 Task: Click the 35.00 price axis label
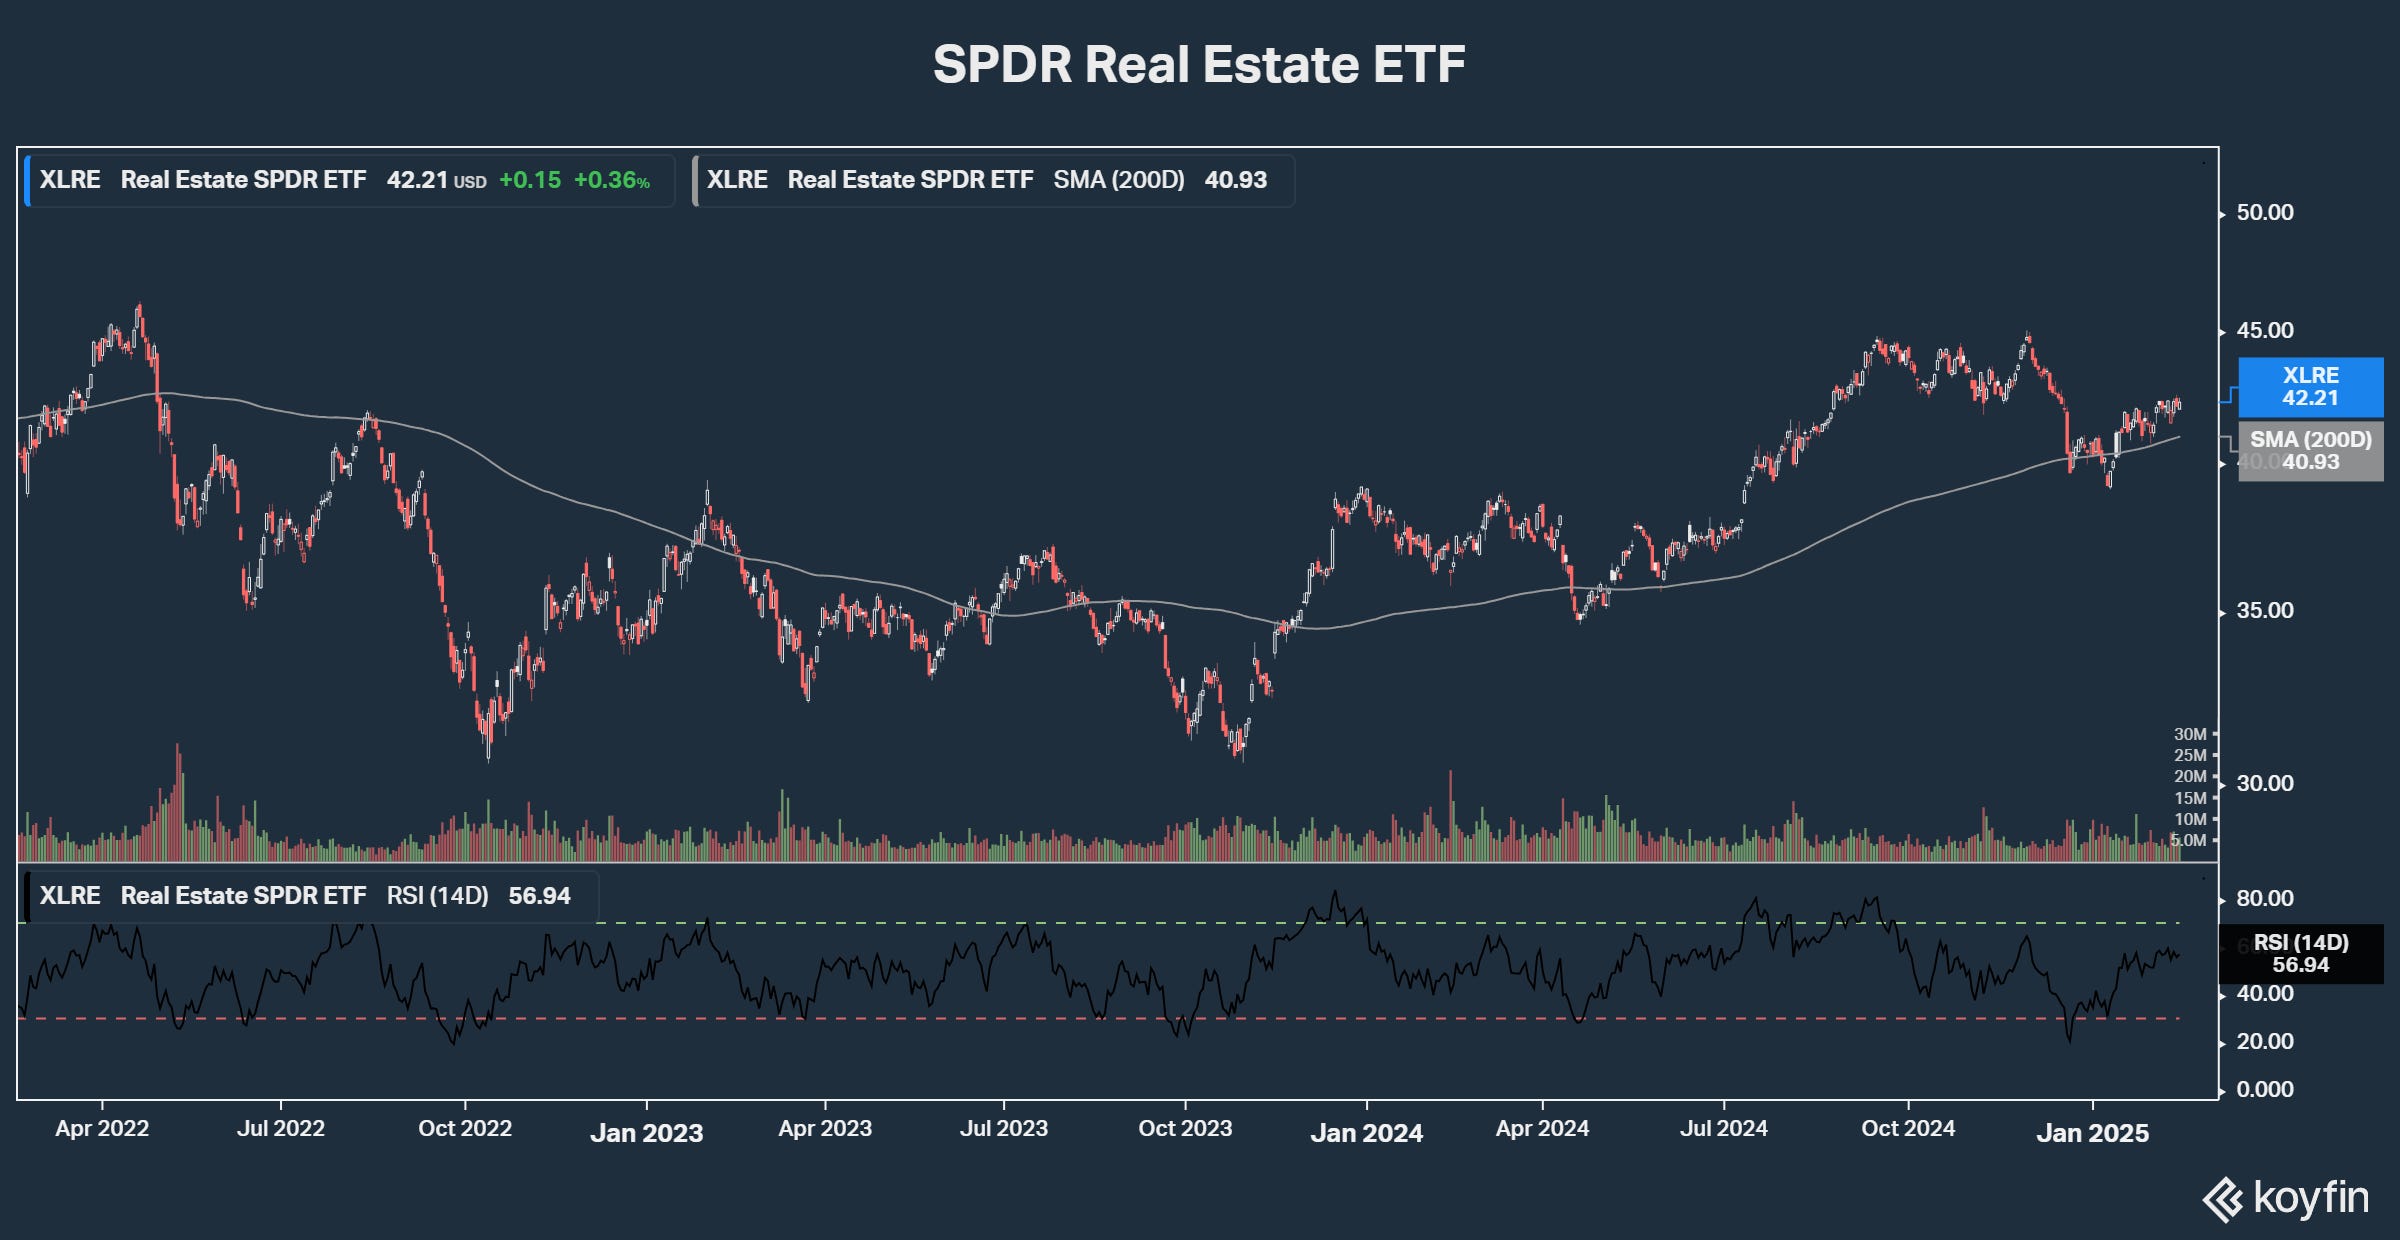point(2265,610)
